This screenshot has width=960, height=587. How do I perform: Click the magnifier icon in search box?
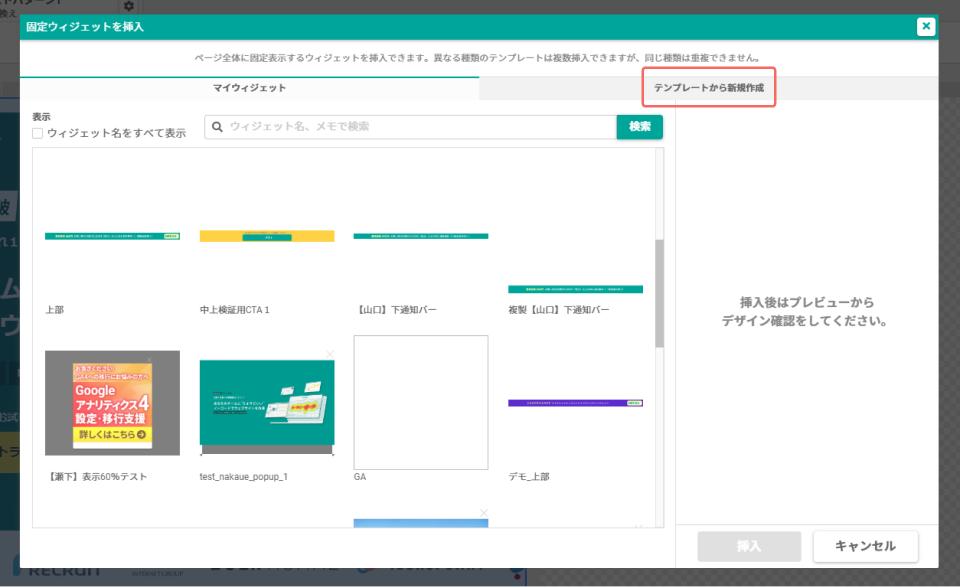[x=217, y=127]
